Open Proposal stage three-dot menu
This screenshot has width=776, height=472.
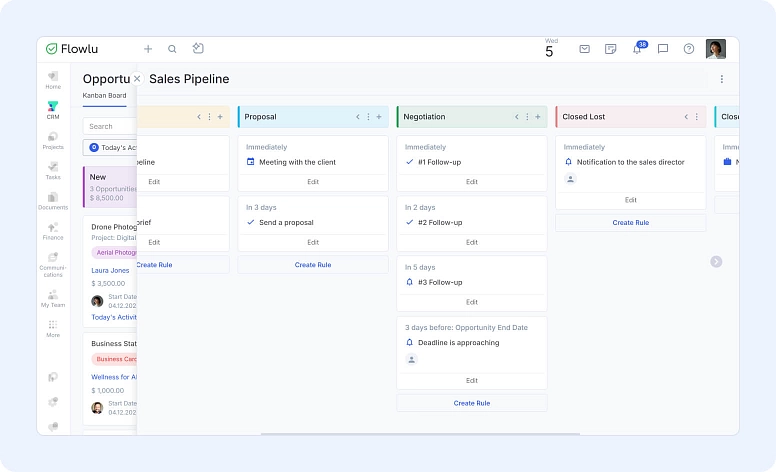coord(368,117)
